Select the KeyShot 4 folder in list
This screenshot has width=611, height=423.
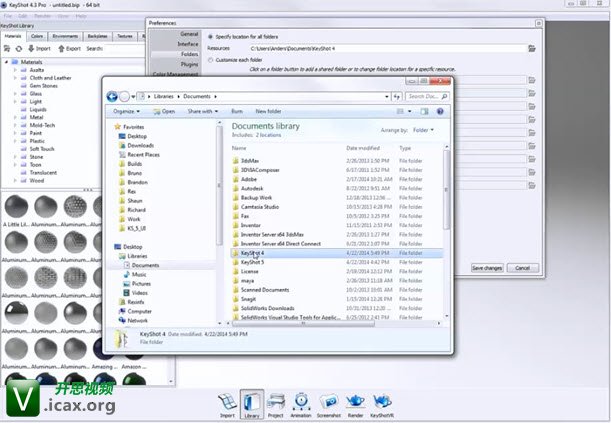[251, 253]
